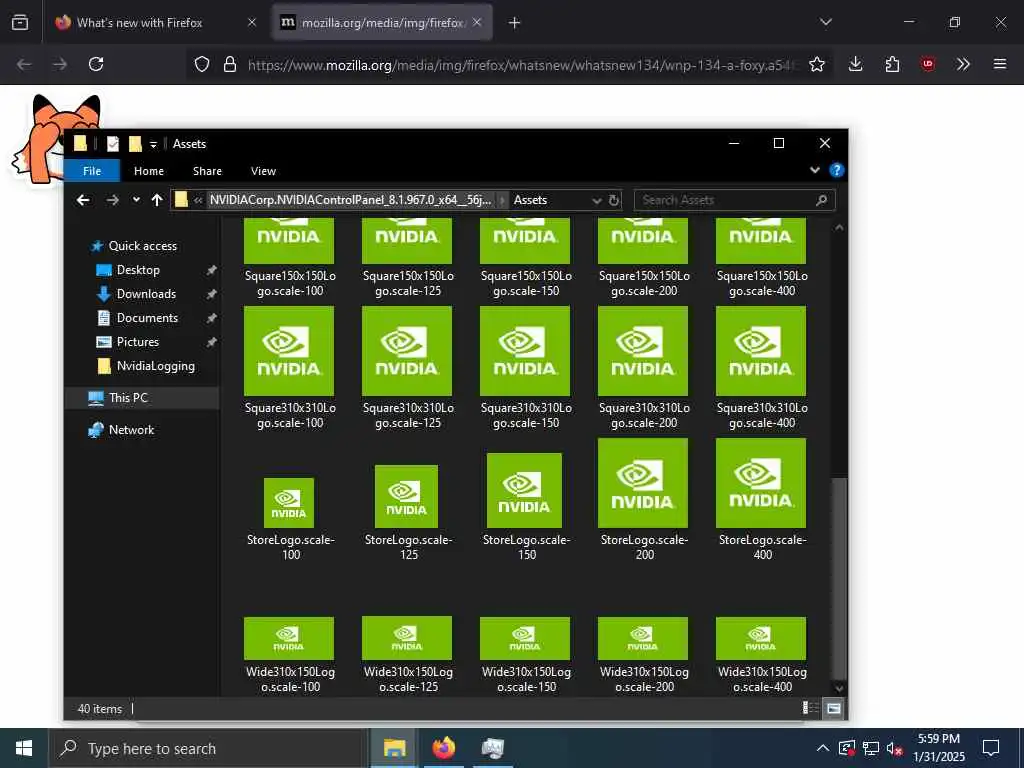Close the mozilla.org image tab
The image size is (1024, 768).
tap(477, 23)
